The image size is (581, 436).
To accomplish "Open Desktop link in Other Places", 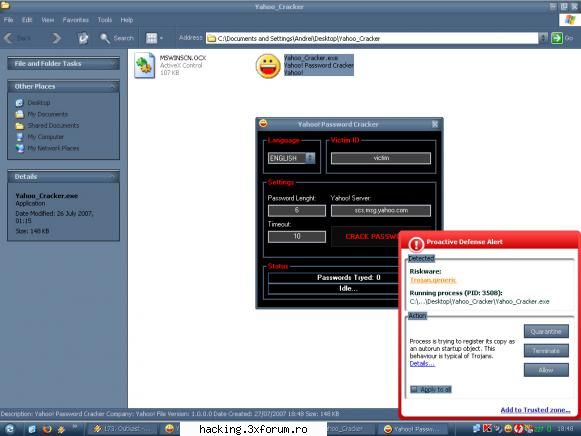I will point(39,103).
